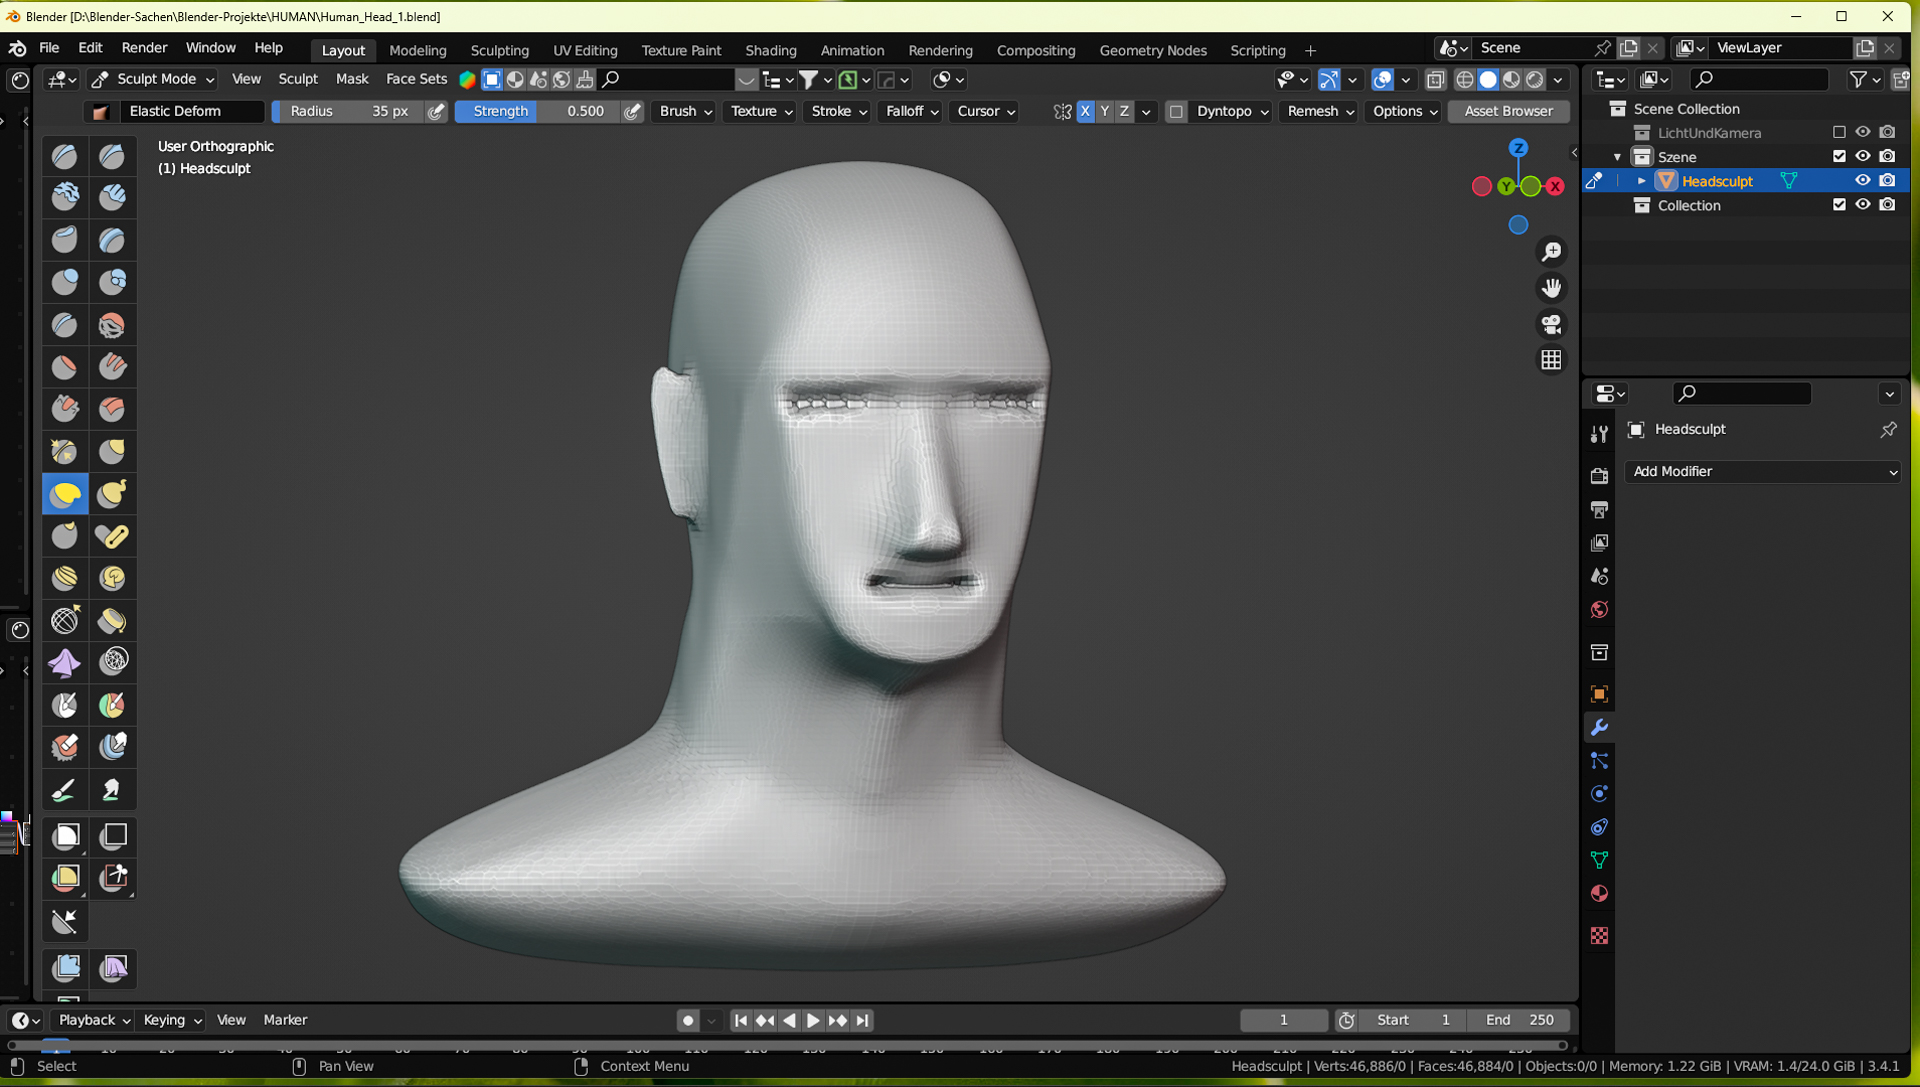1920x1087 pixels.
Task: Select the Grab brush tool
Action: point(112,451)
